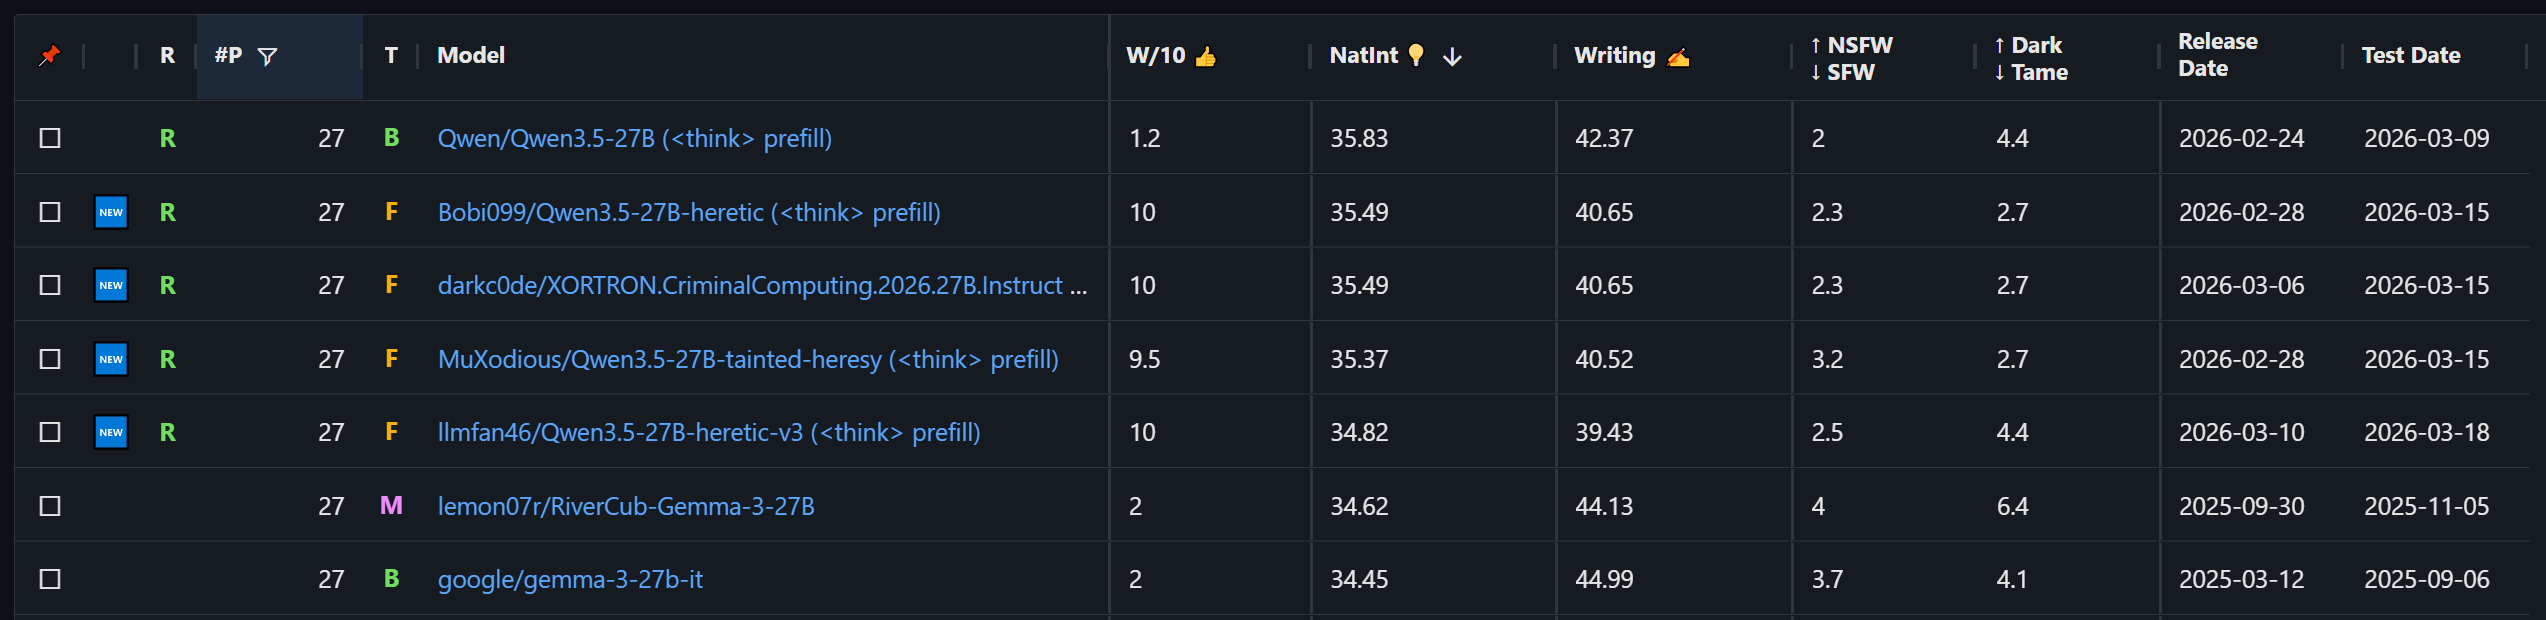Check the google/gemma-3-27b-it row checkbox
The image size is (2546, 620).
50,579
